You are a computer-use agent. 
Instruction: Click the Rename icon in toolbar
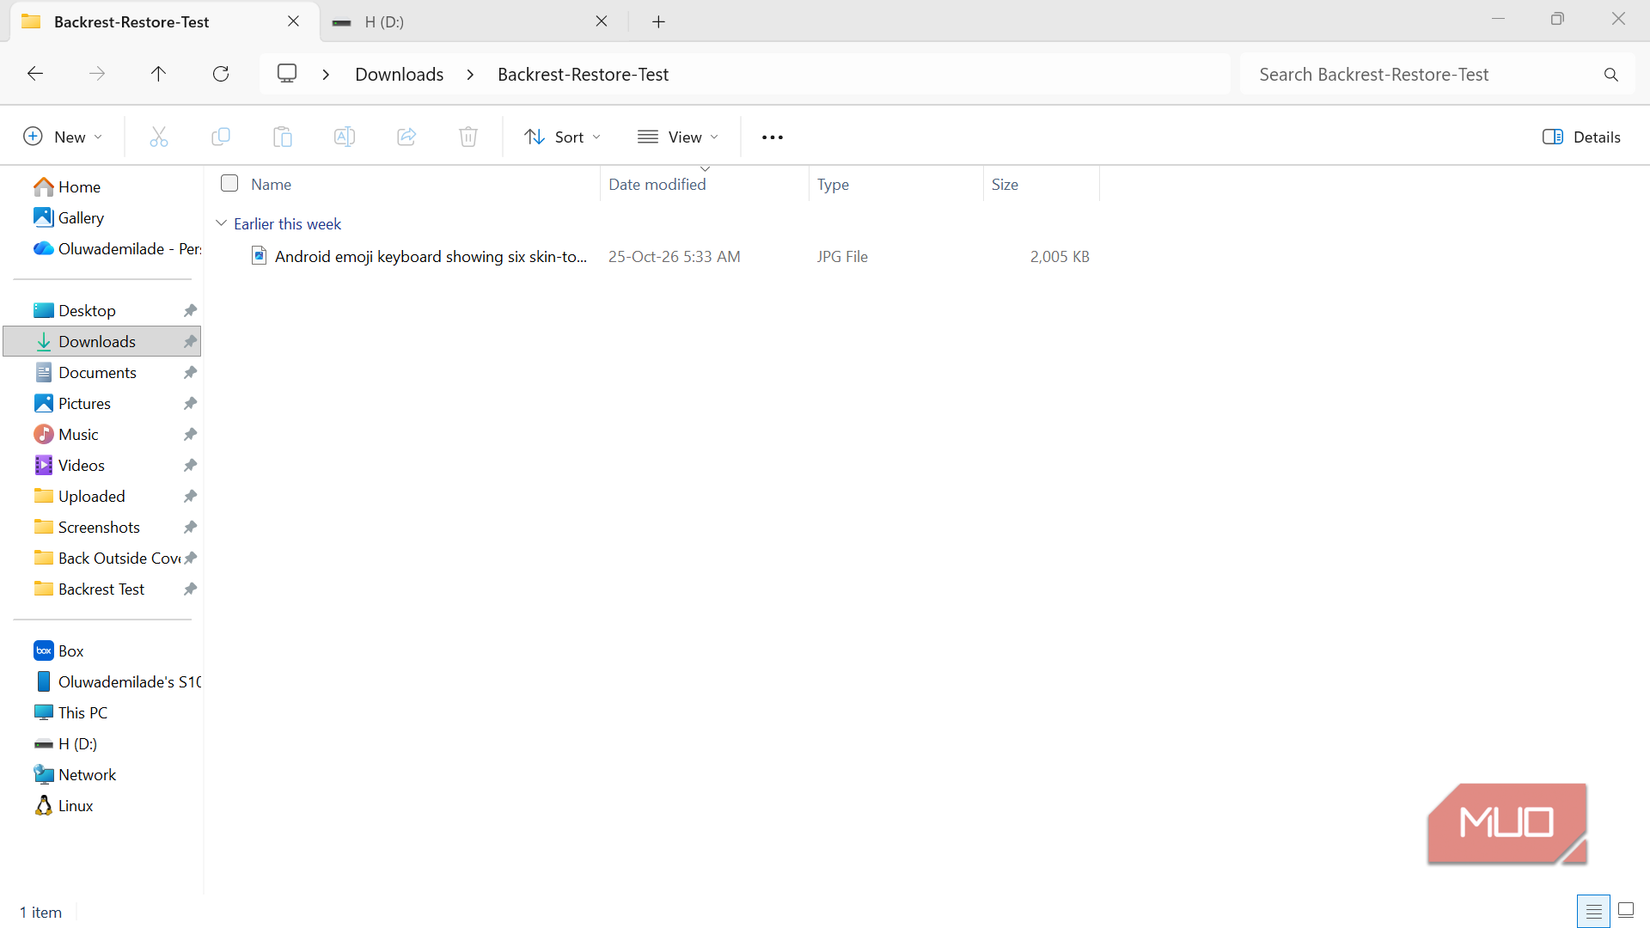[345, 137]
